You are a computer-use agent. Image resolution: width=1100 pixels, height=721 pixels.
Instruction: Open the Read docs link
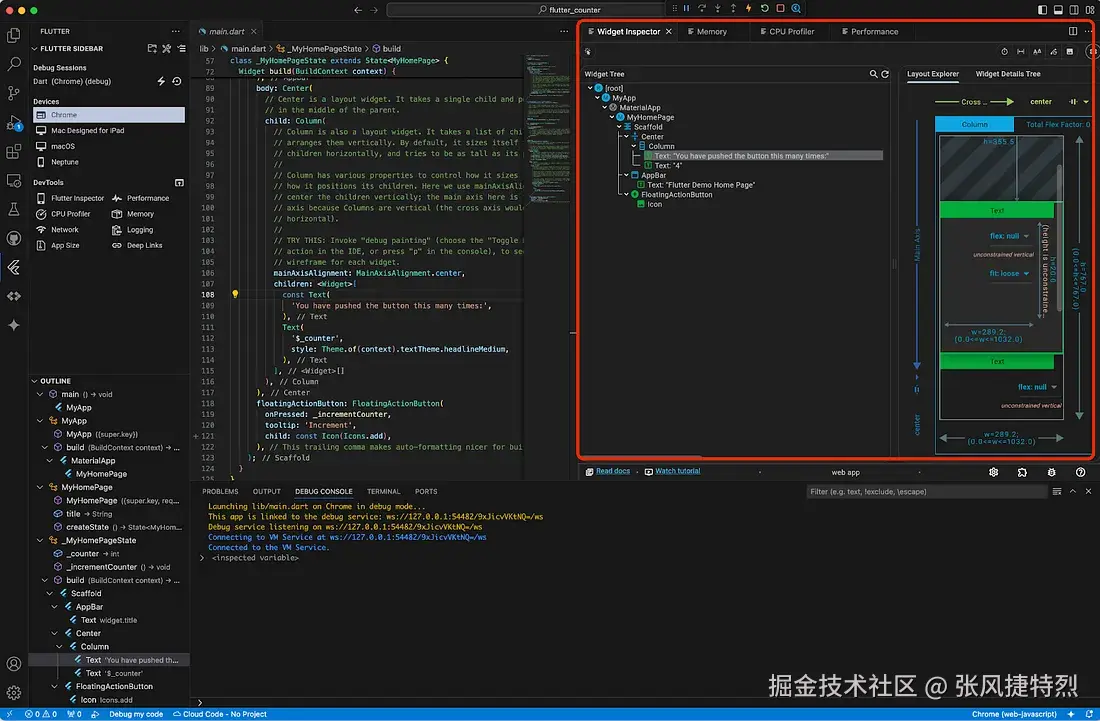pos(612,471)
